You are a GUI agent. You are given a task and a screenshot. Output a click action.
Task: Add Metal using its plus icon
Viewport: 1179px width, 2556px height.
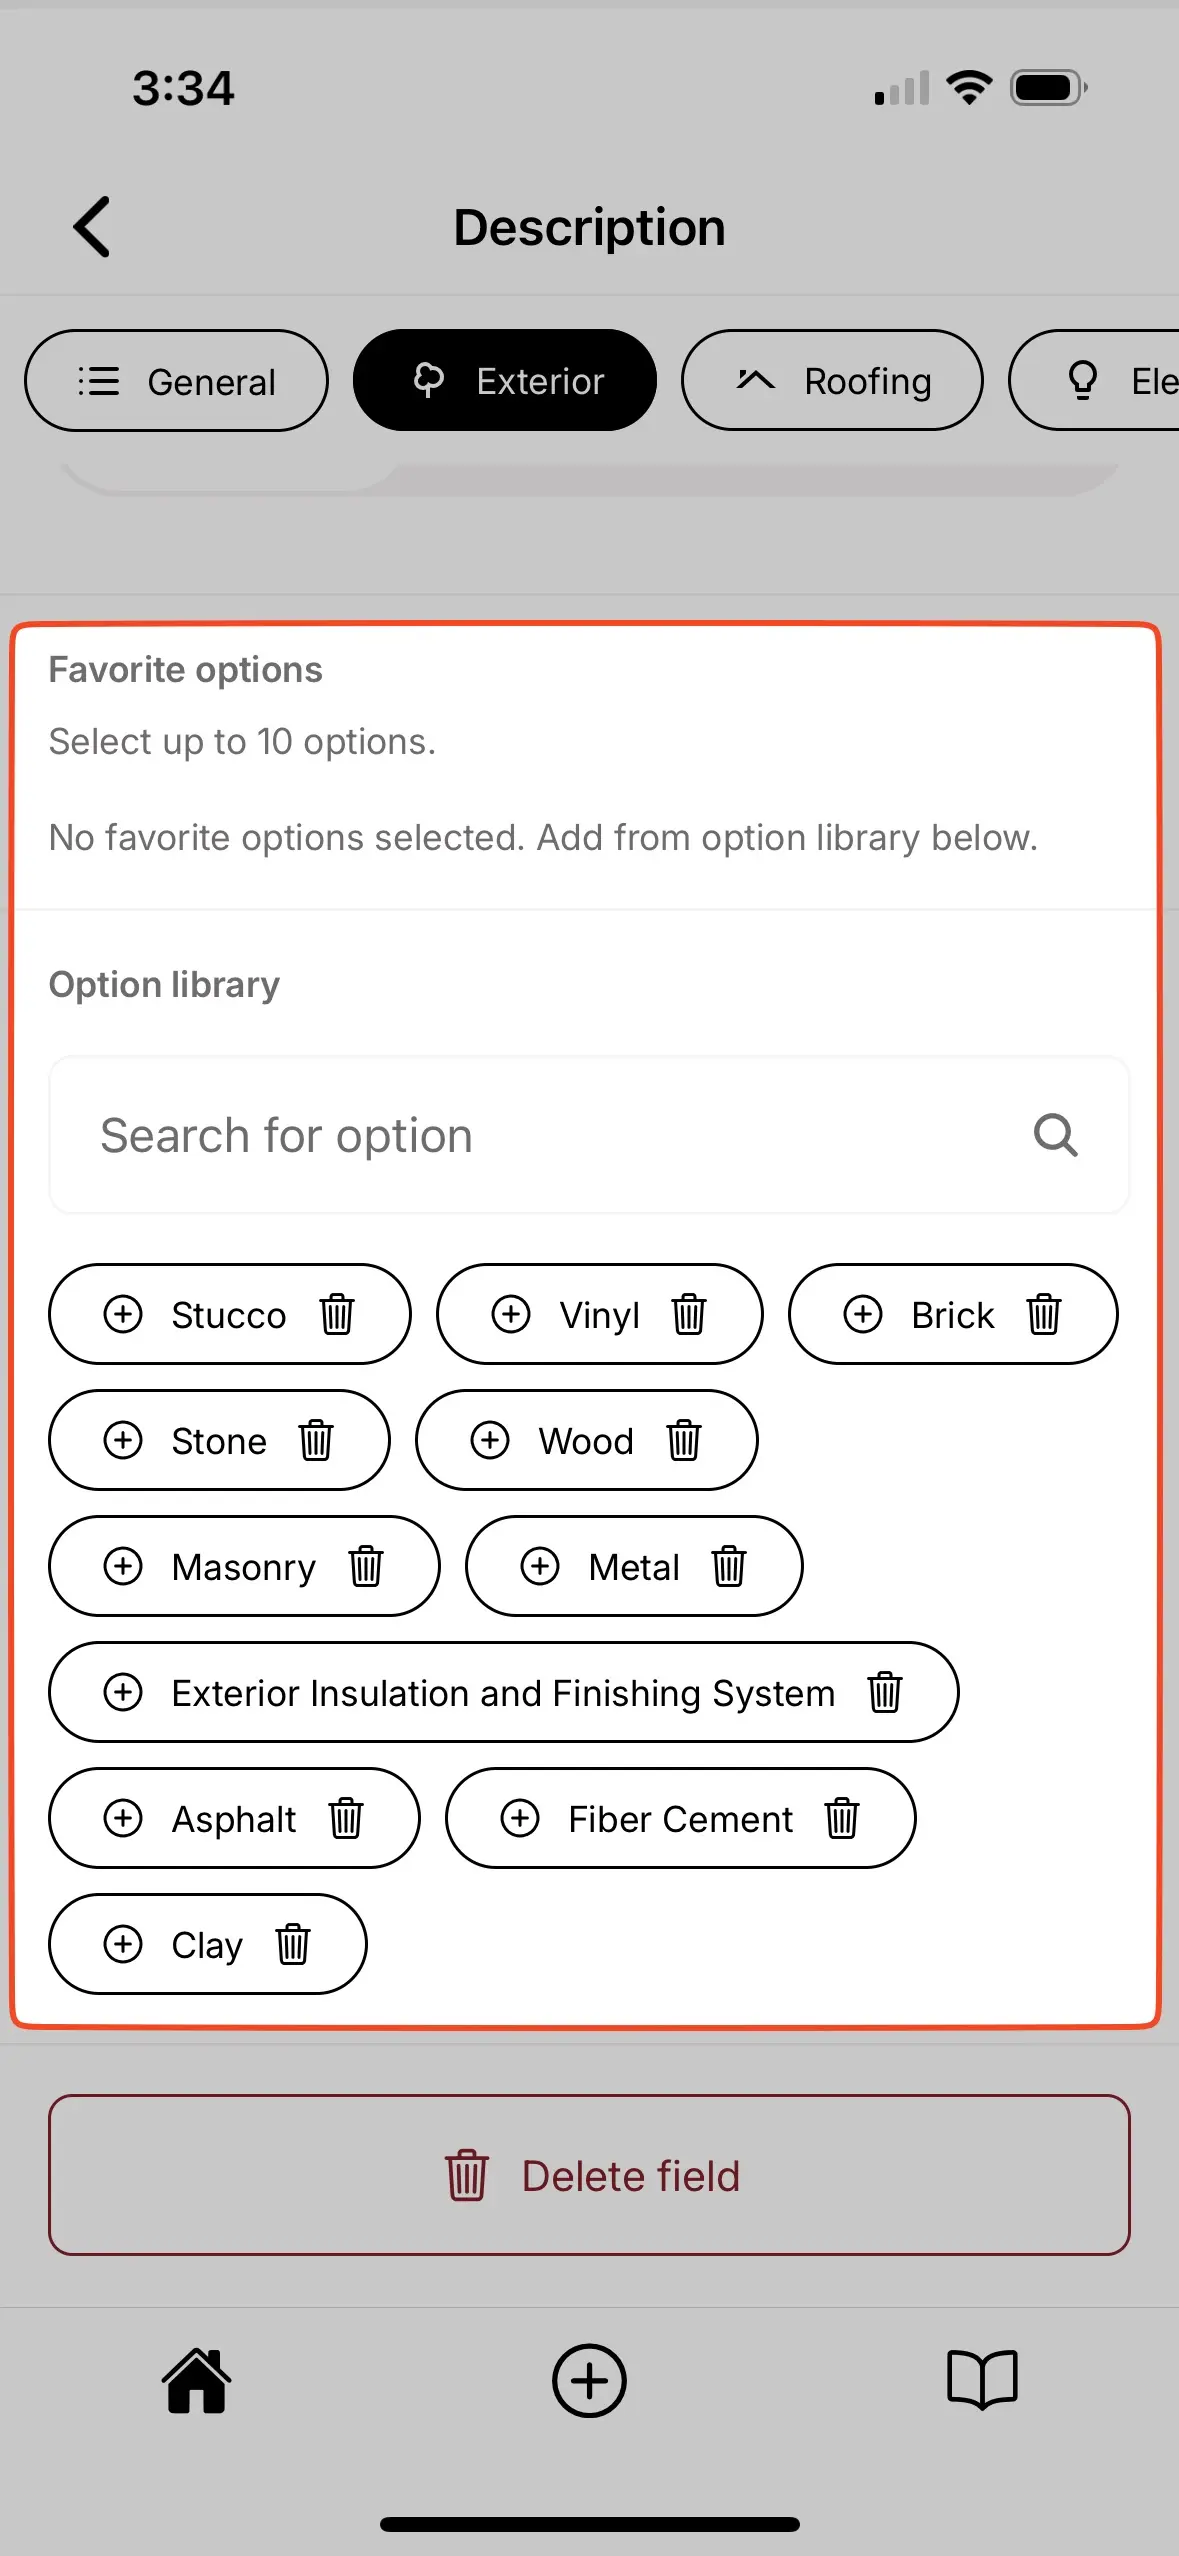[x=541, y=1567]
